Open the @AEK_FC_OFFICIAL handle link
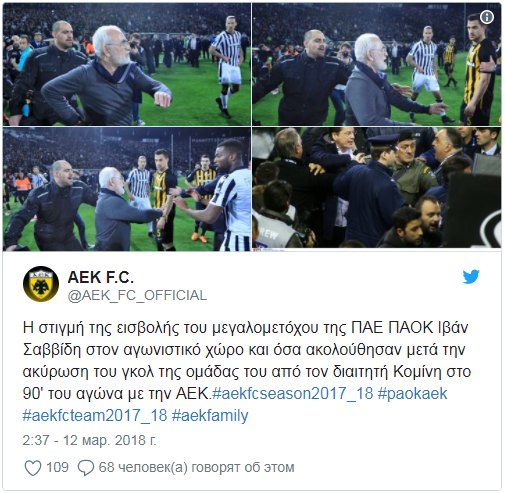 click(x=137, y=295)
